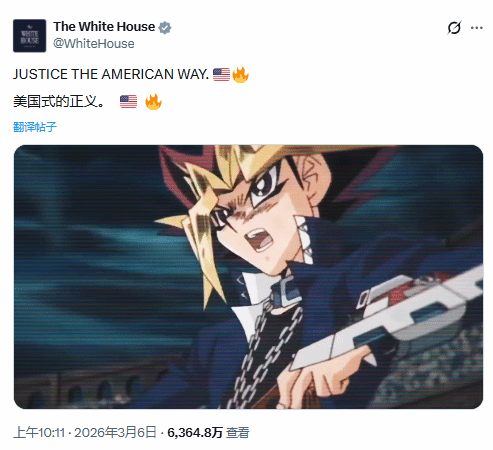Select the JUSTICE THE AMERICAN WAY text
This screenshot has width=493, height=450.
tap(111, 74)
